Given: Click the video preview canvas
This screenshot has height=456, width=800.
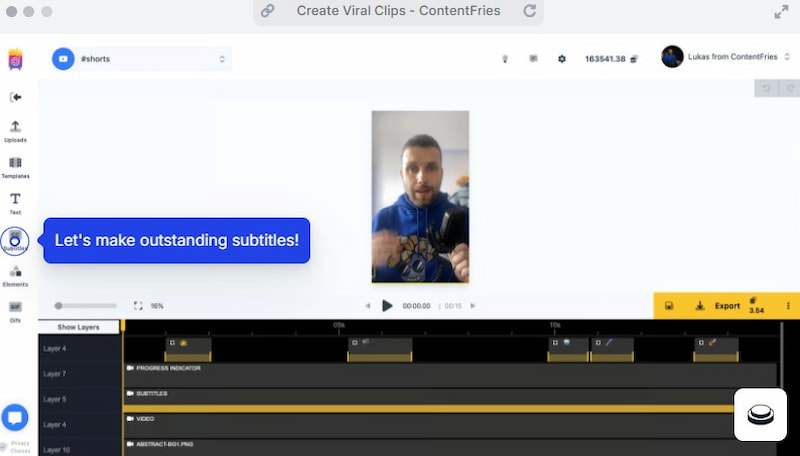Looking at the screenshot, I should tap(420, 197).
